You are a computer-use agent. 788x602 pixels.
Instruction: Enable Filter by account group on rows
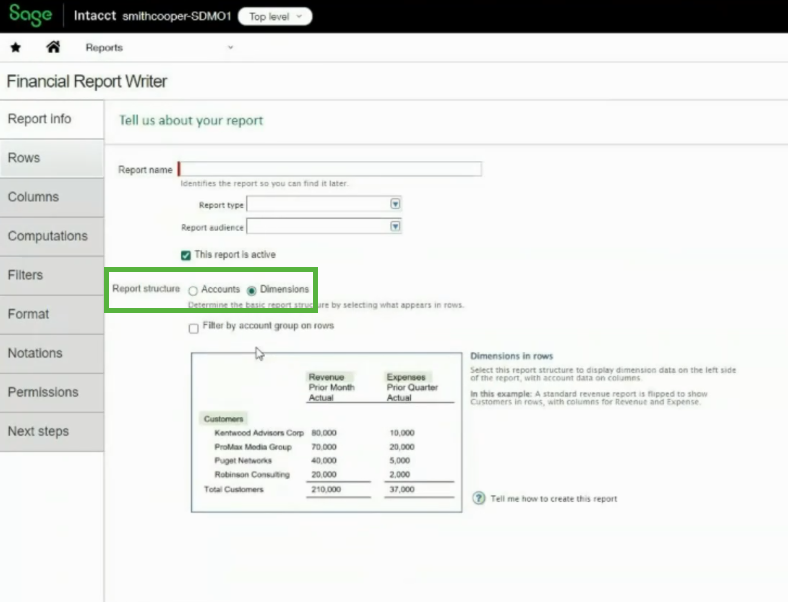(193, 329)
